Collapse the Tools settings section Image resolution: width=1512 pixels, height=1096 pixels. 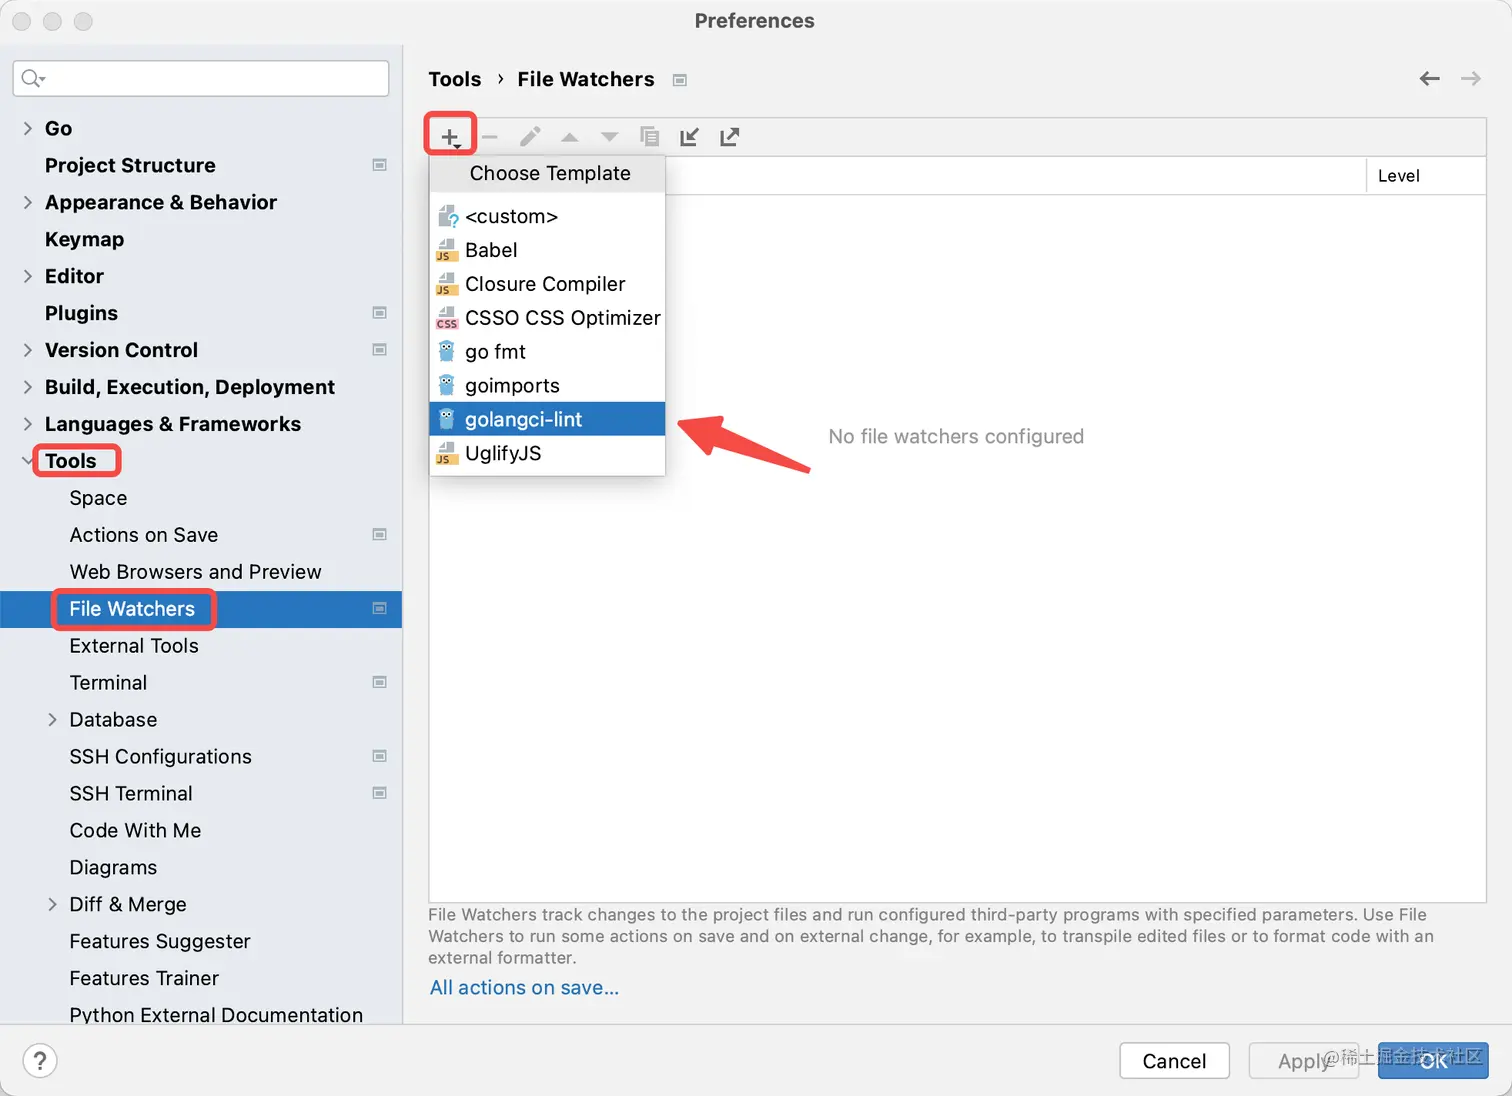point(28,461)
